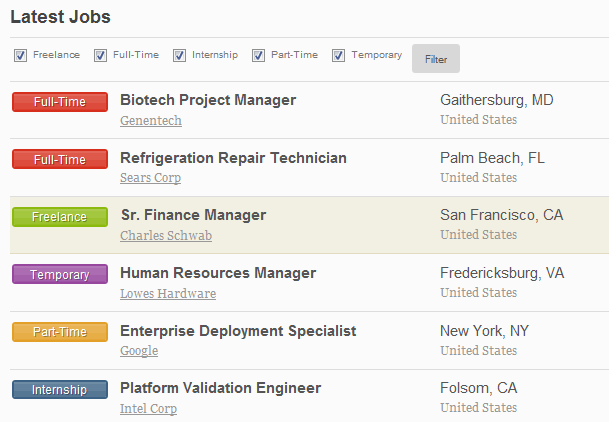Open the Human Resources Manager job

click(x=218, y=273)
